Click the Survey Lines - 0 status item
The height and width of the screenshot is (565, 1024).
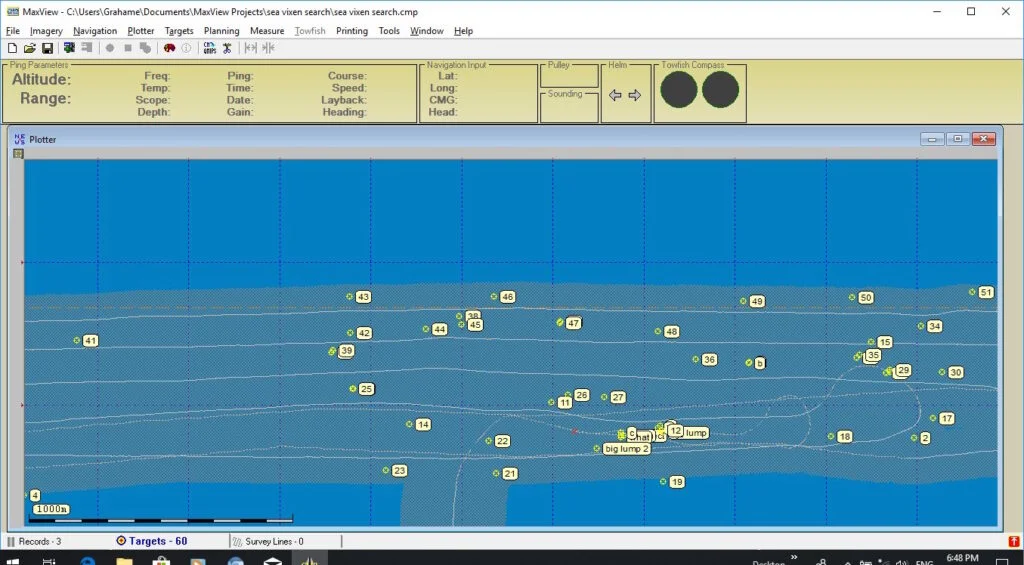click(x=268, y=541)
